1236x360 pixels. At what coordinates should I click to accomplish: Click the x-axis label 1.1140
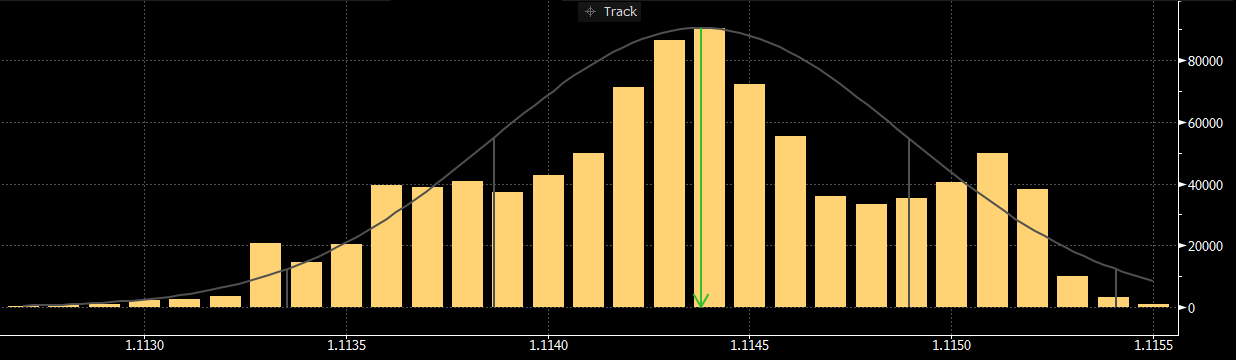[547, 346]
